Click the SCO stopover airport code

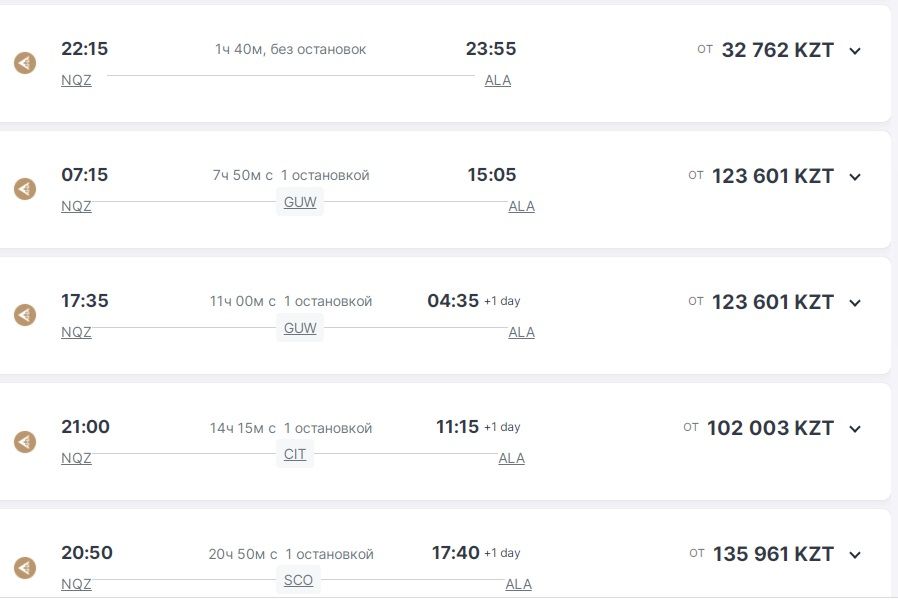pyautogui.click(x=298, y=580)
